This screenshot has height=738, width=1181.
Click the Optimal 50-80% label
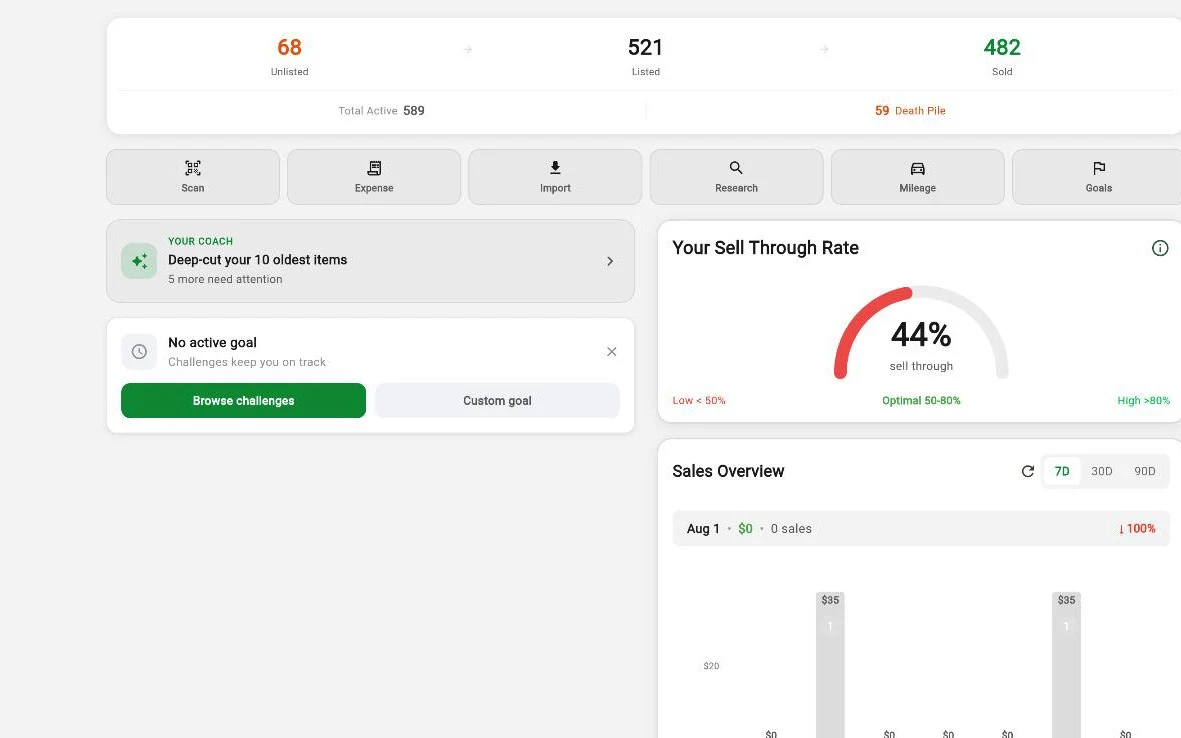point(921,401)
